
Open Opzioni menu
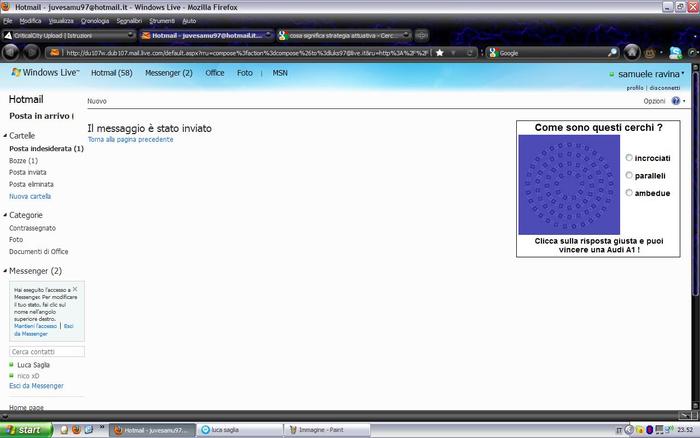(x=654, y=101)
